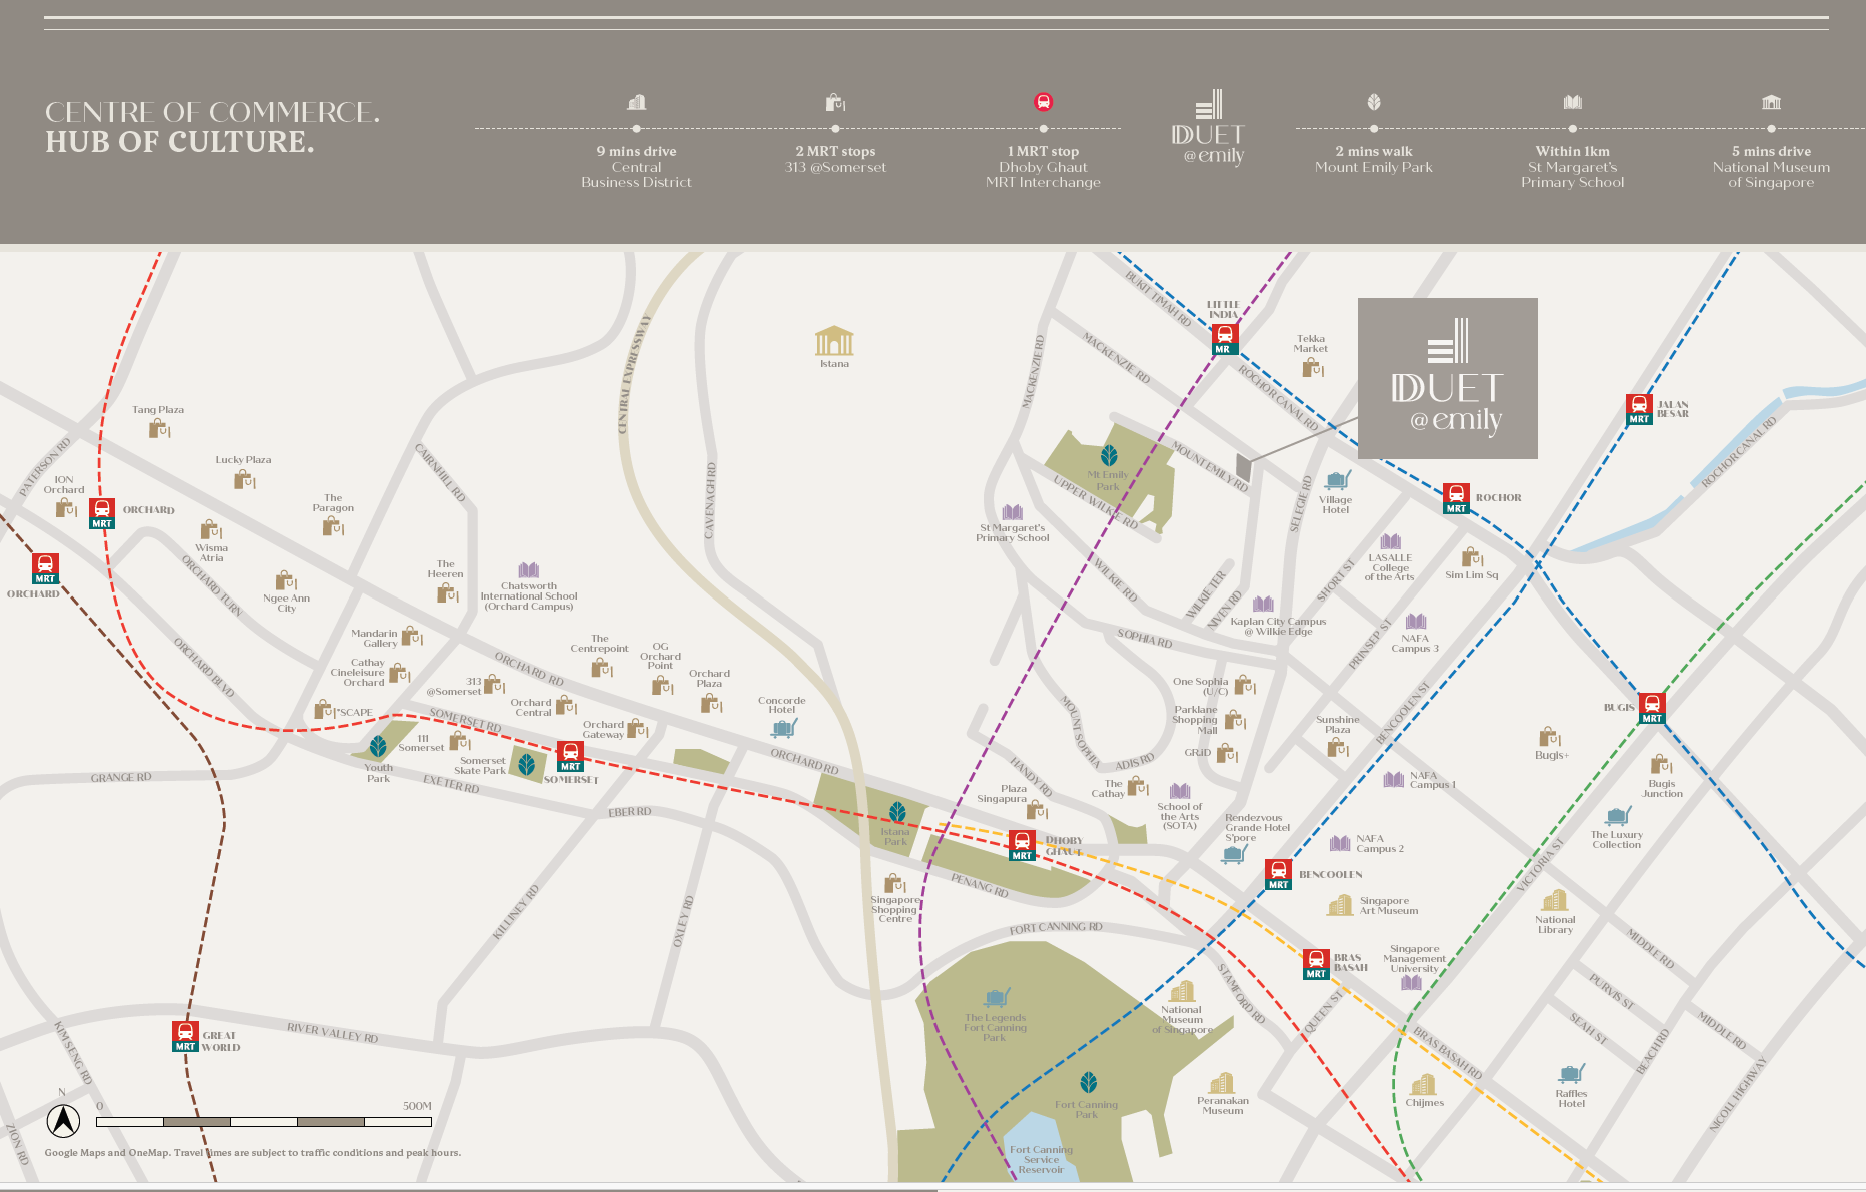Screen dimensions: 1866x1192
Task: Click the Fort Canning Park leaf icon
Action: coord(1089,1082)
